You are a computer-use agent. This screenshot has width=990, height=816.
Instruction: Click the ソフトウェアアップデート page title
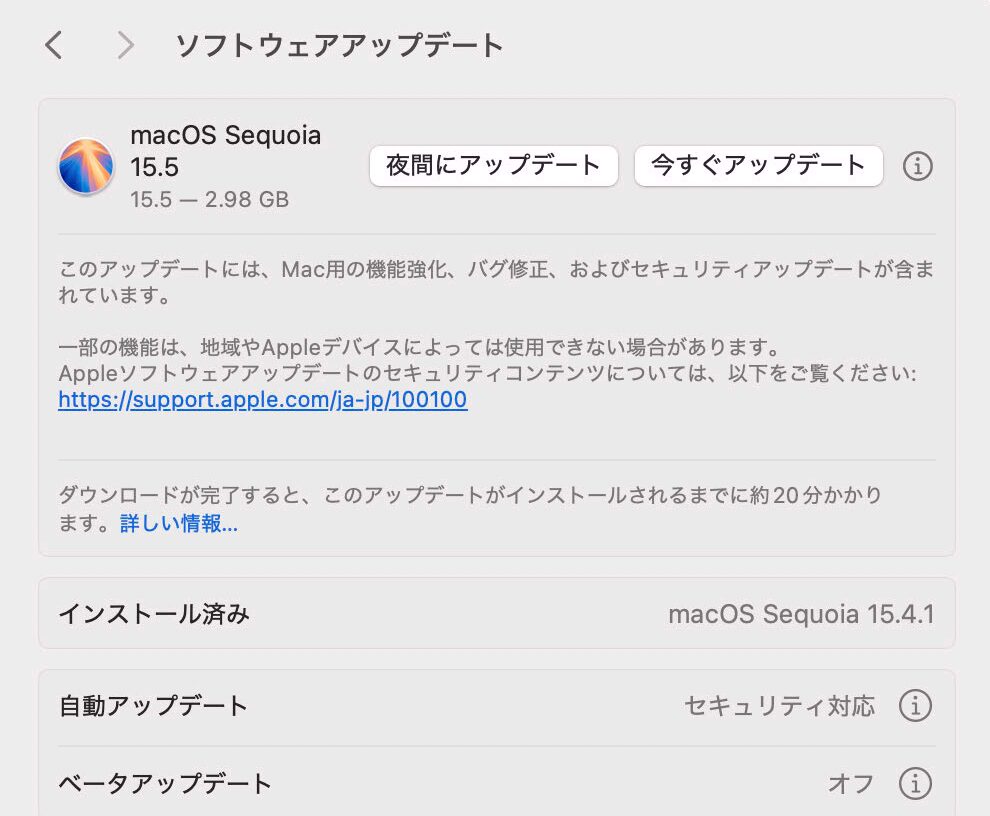coord(340,46)
